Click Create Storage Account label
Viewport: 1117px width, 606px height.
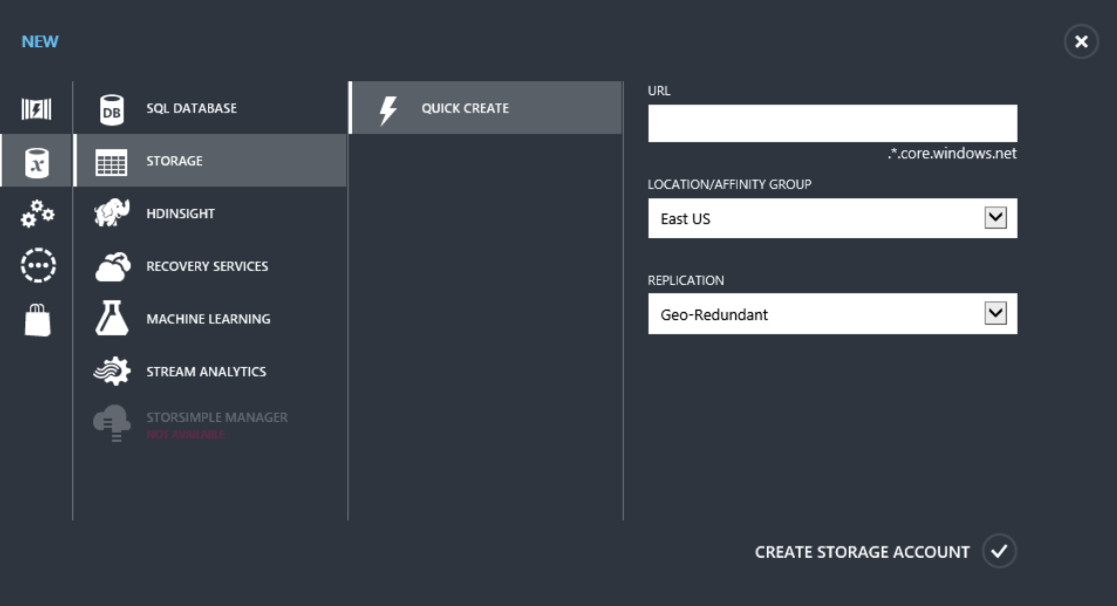tap(862, 552)
